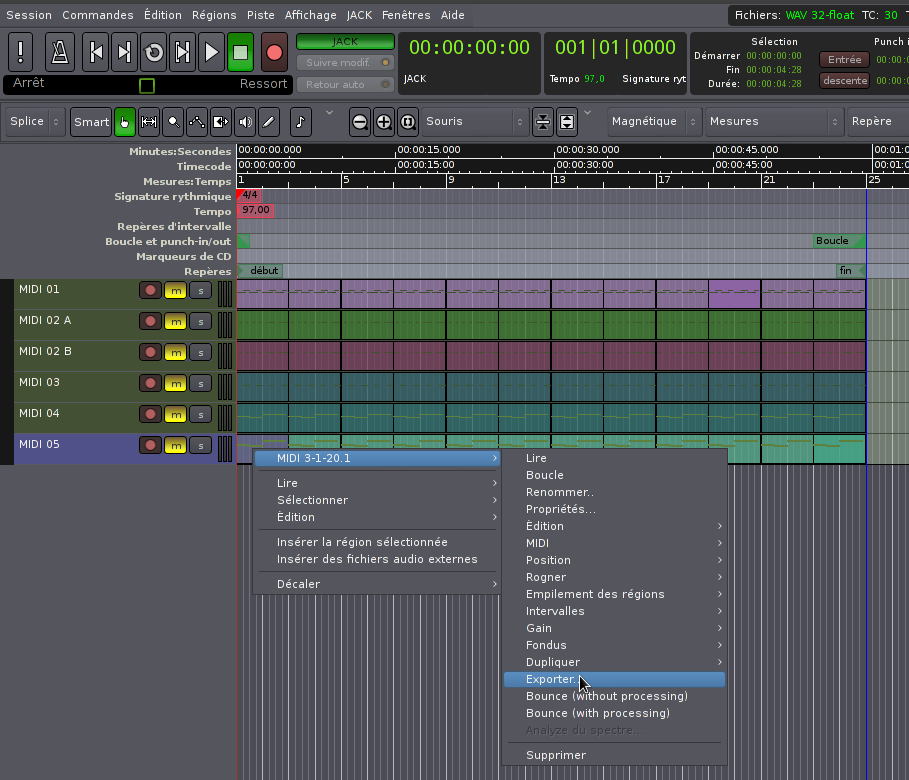Toggle loop playback in the transport bar
The width and height of the screenshot is (909, 780).
point(153,52)
